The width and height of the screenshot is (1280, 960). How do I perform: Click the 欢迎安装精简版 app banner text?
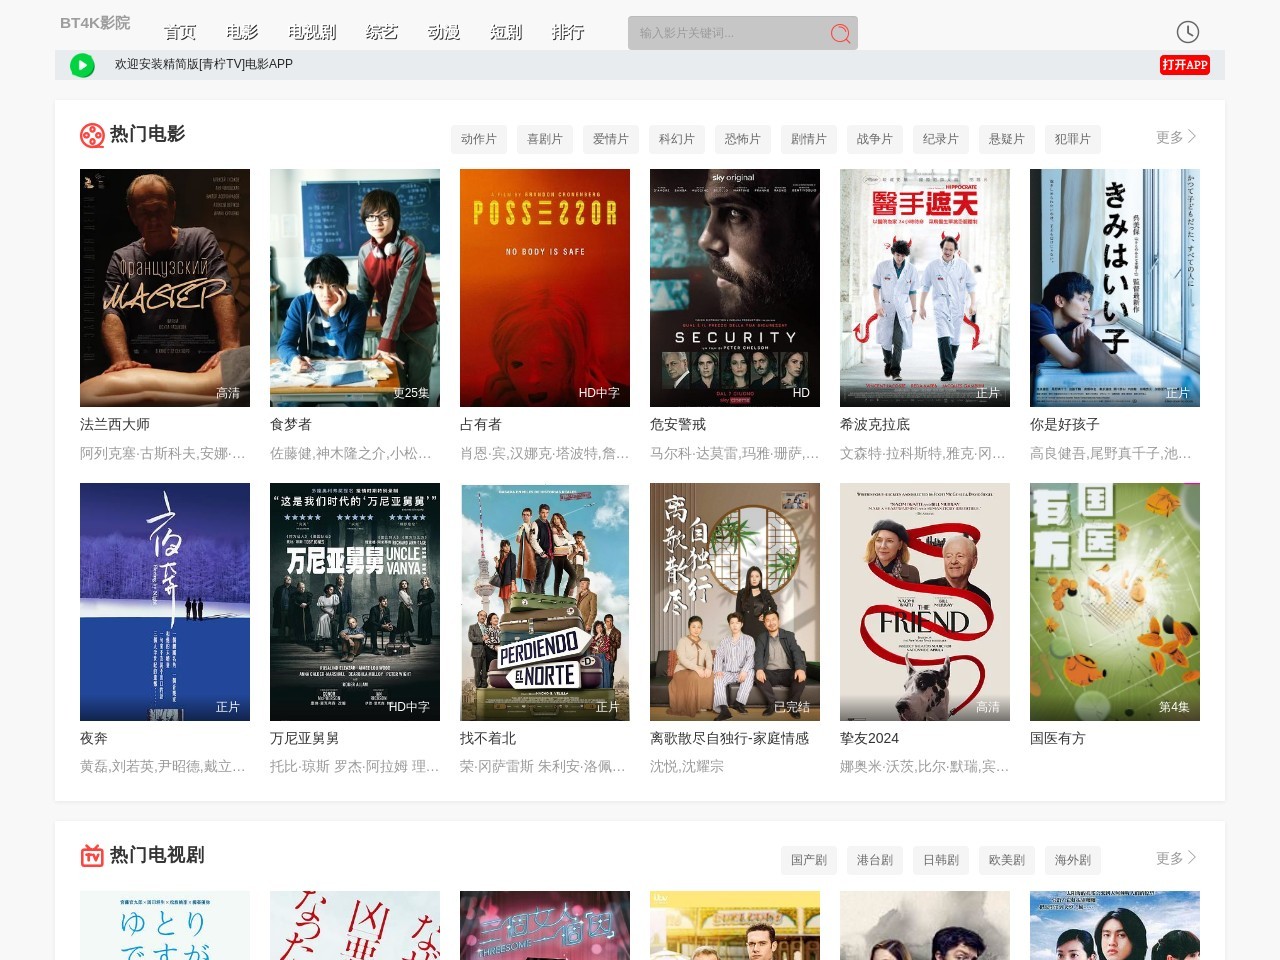(x=204, y=64)
